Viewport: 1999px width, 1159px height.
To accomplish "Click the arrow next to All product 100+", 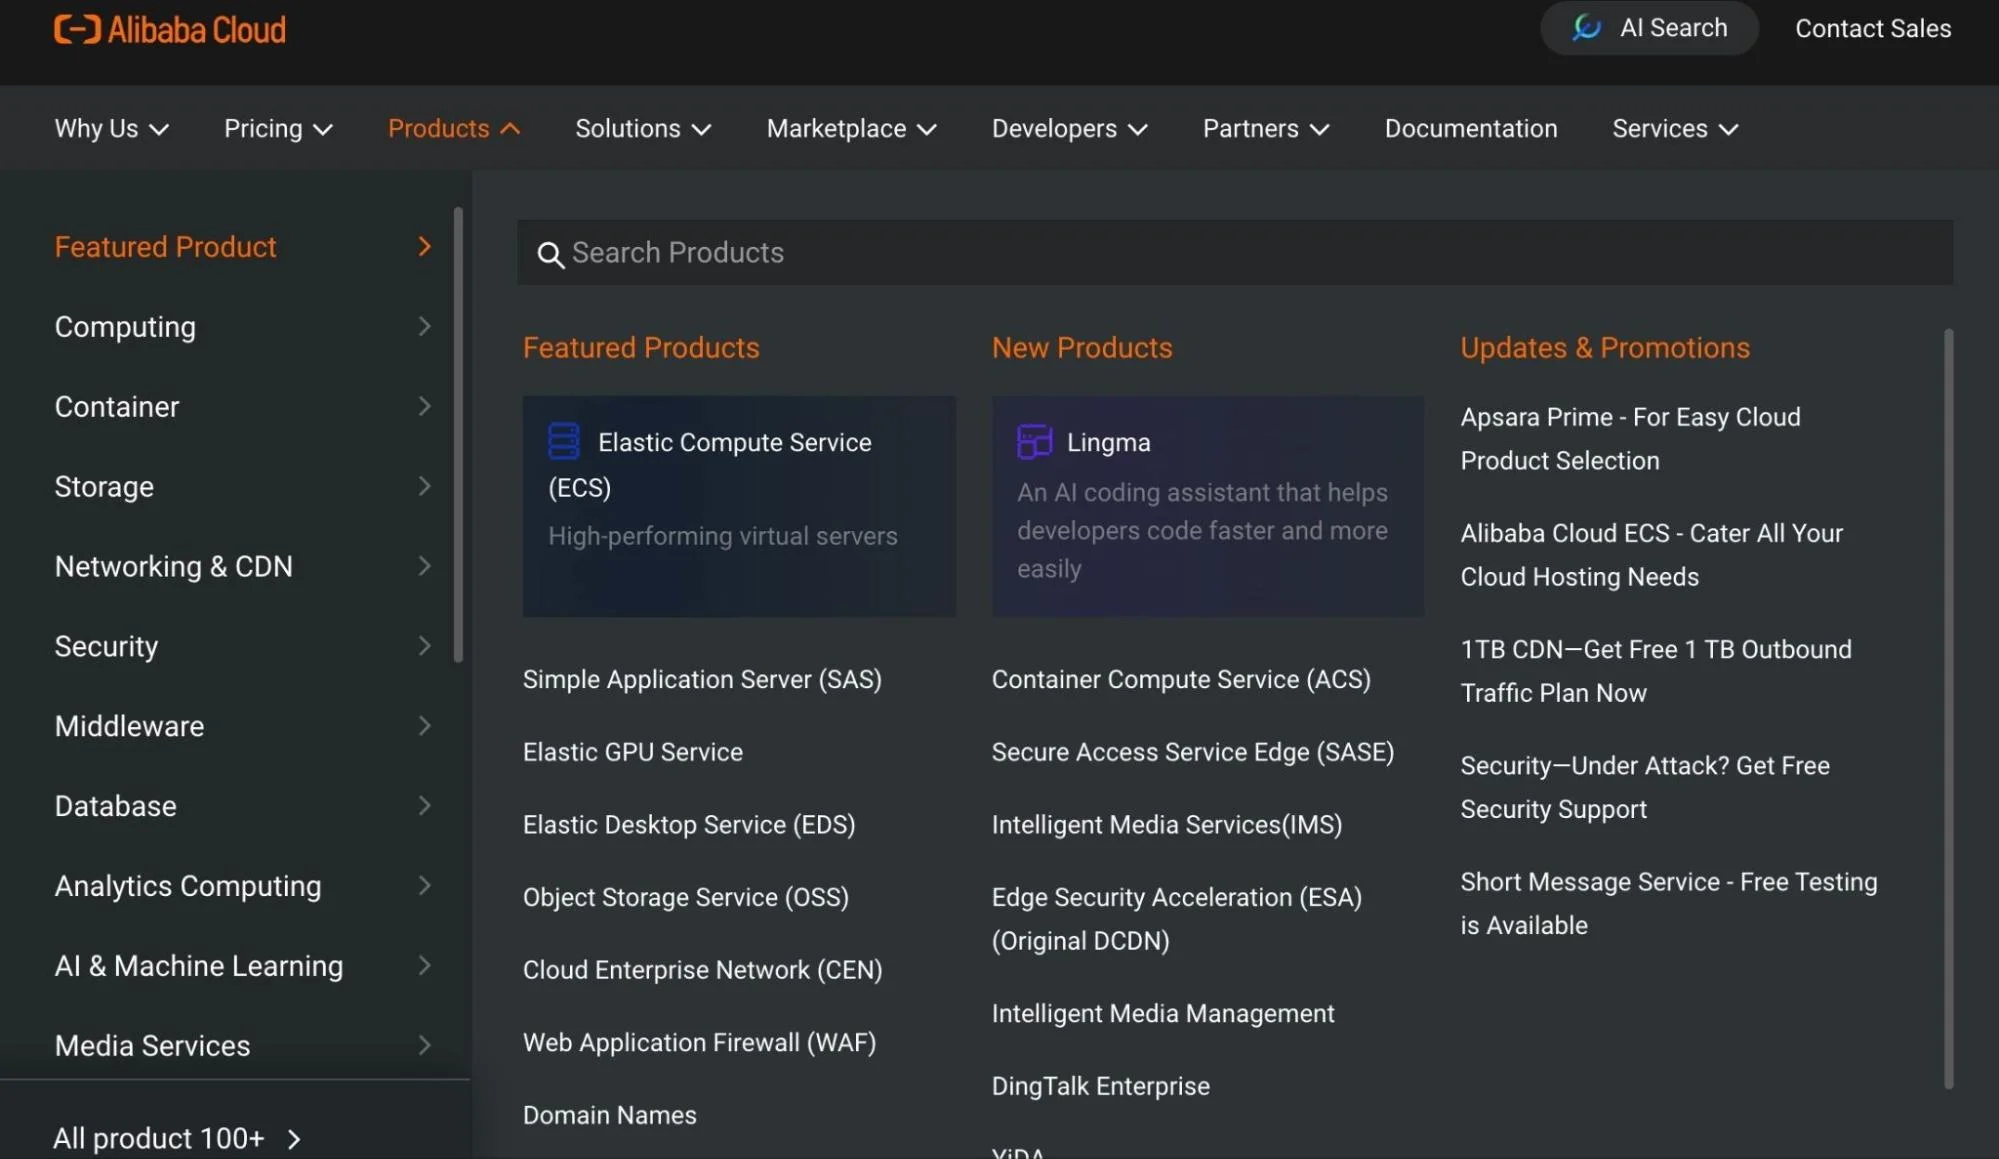I will point(294,1139).
